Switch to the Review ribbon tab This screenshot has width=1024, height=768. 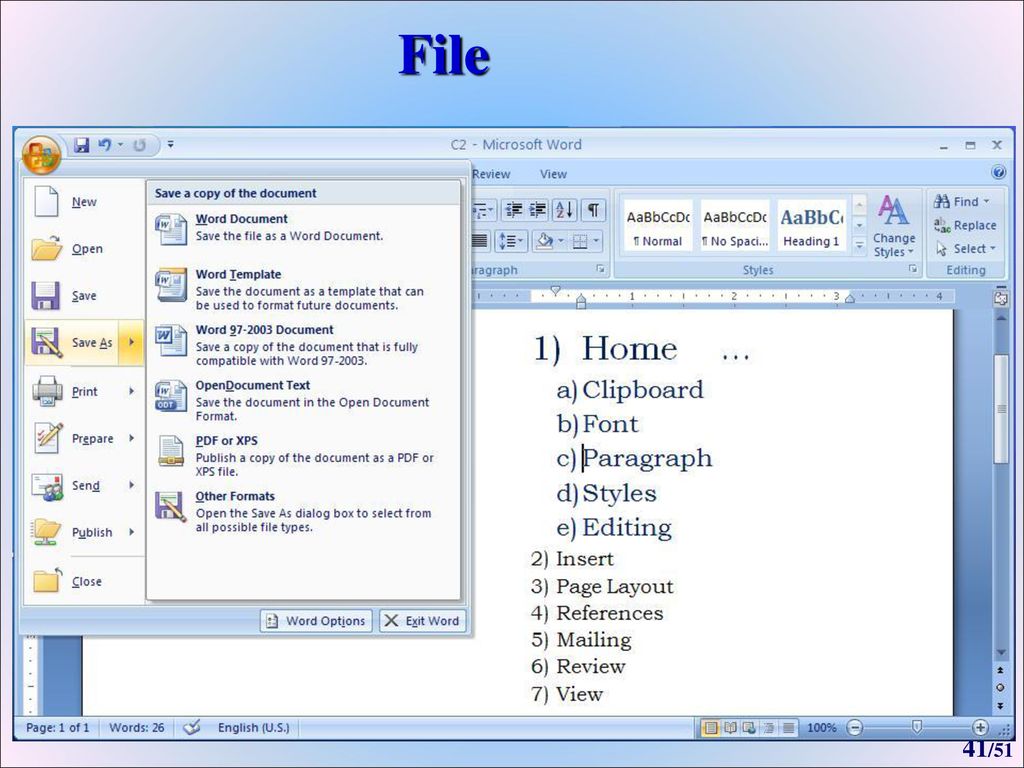pos(491,174)
